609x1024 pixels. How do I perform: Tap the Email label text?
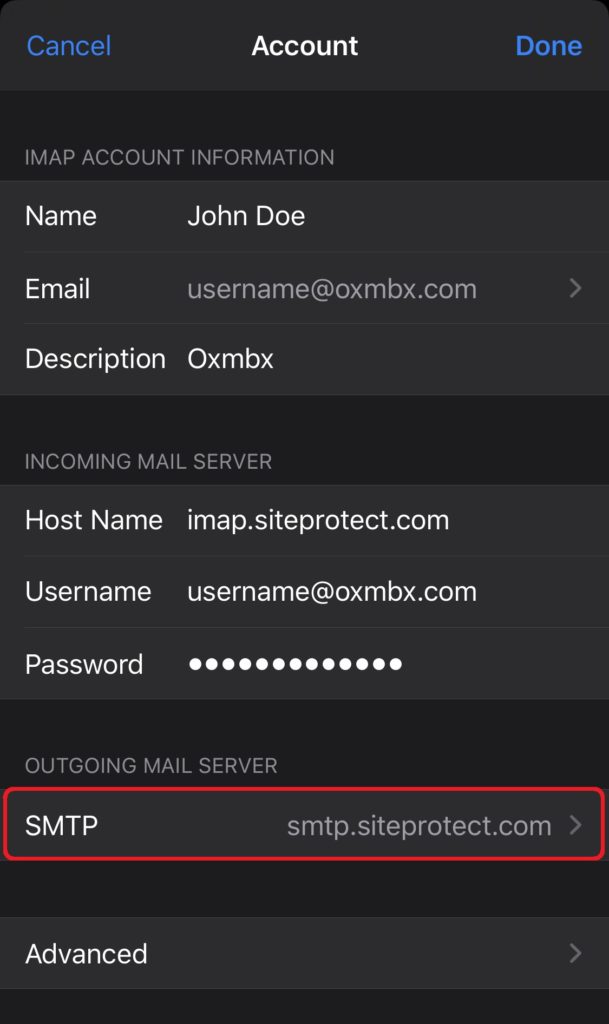pos(57,289)
